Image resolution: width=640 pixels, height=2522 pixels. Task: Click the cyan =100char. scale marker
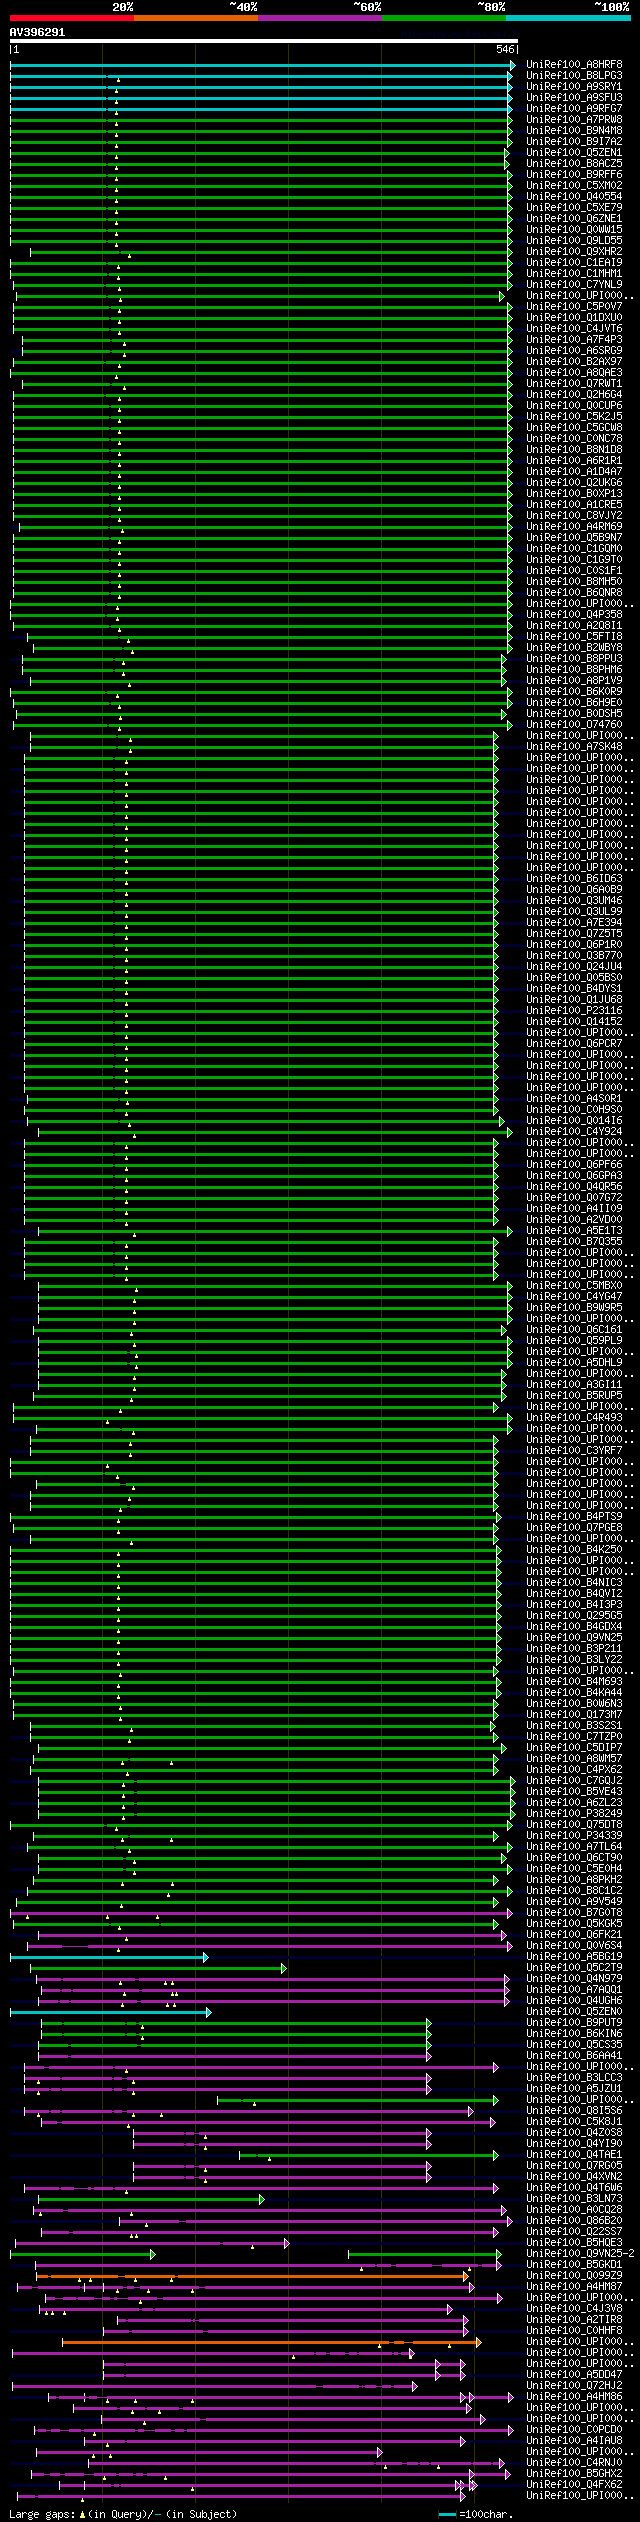pos(447,2514)
